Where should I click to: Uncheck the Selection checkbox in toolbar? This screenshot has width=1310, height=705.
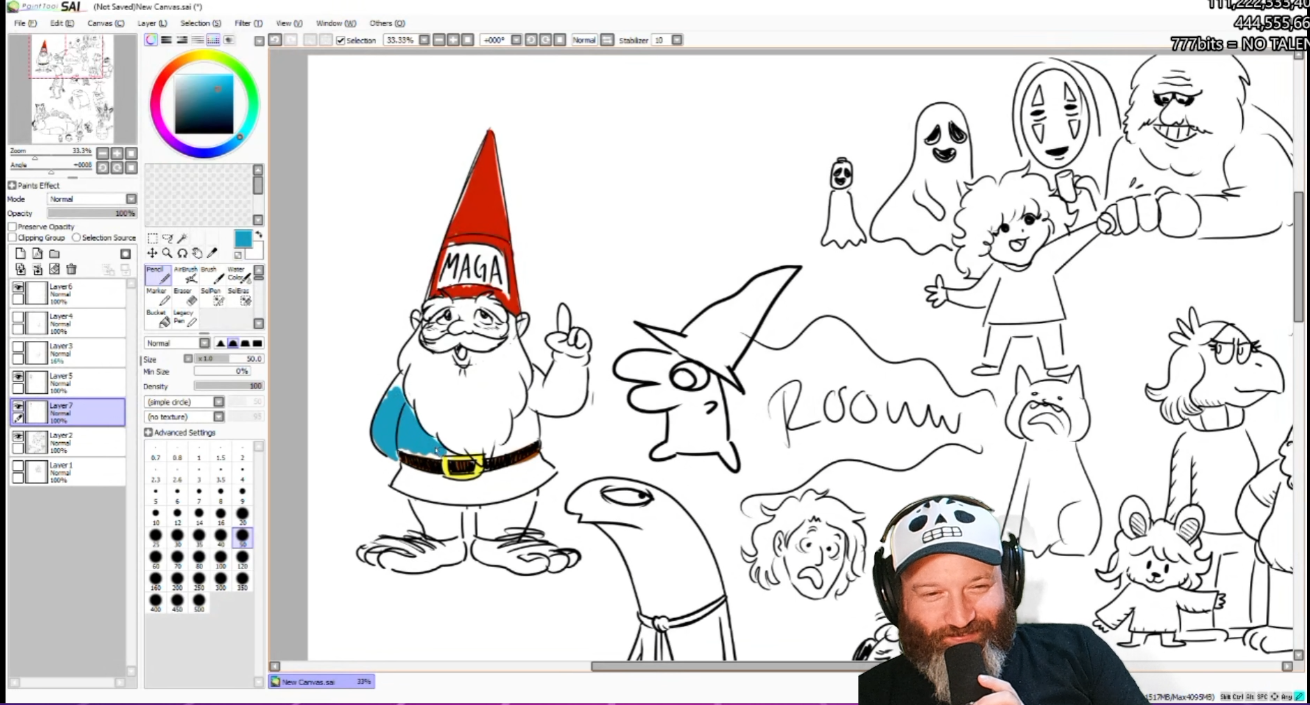341,40
